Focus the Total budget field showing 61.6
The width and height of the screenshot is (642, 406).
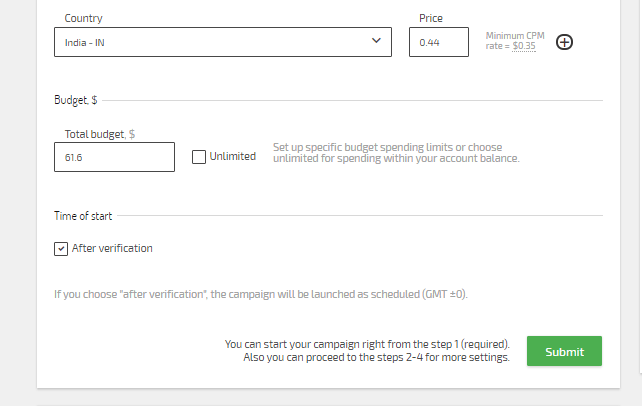point(114,157)
